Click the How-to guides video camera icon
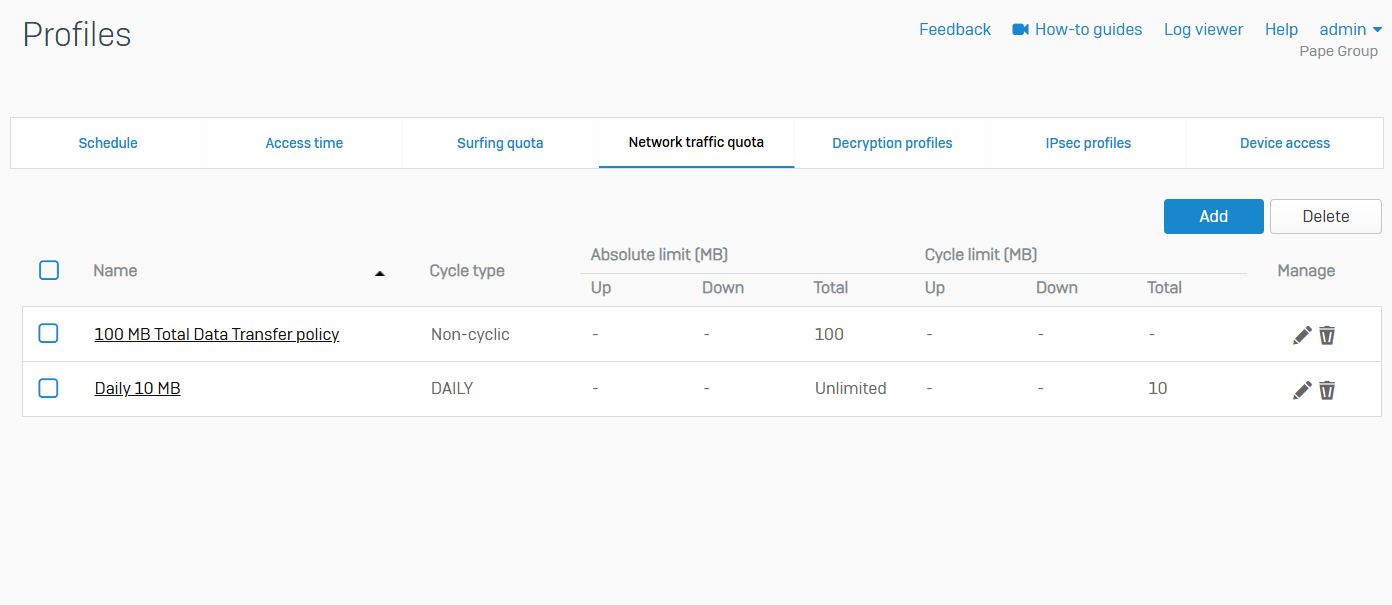The image size is (1392, 605). click(1021, 30)
